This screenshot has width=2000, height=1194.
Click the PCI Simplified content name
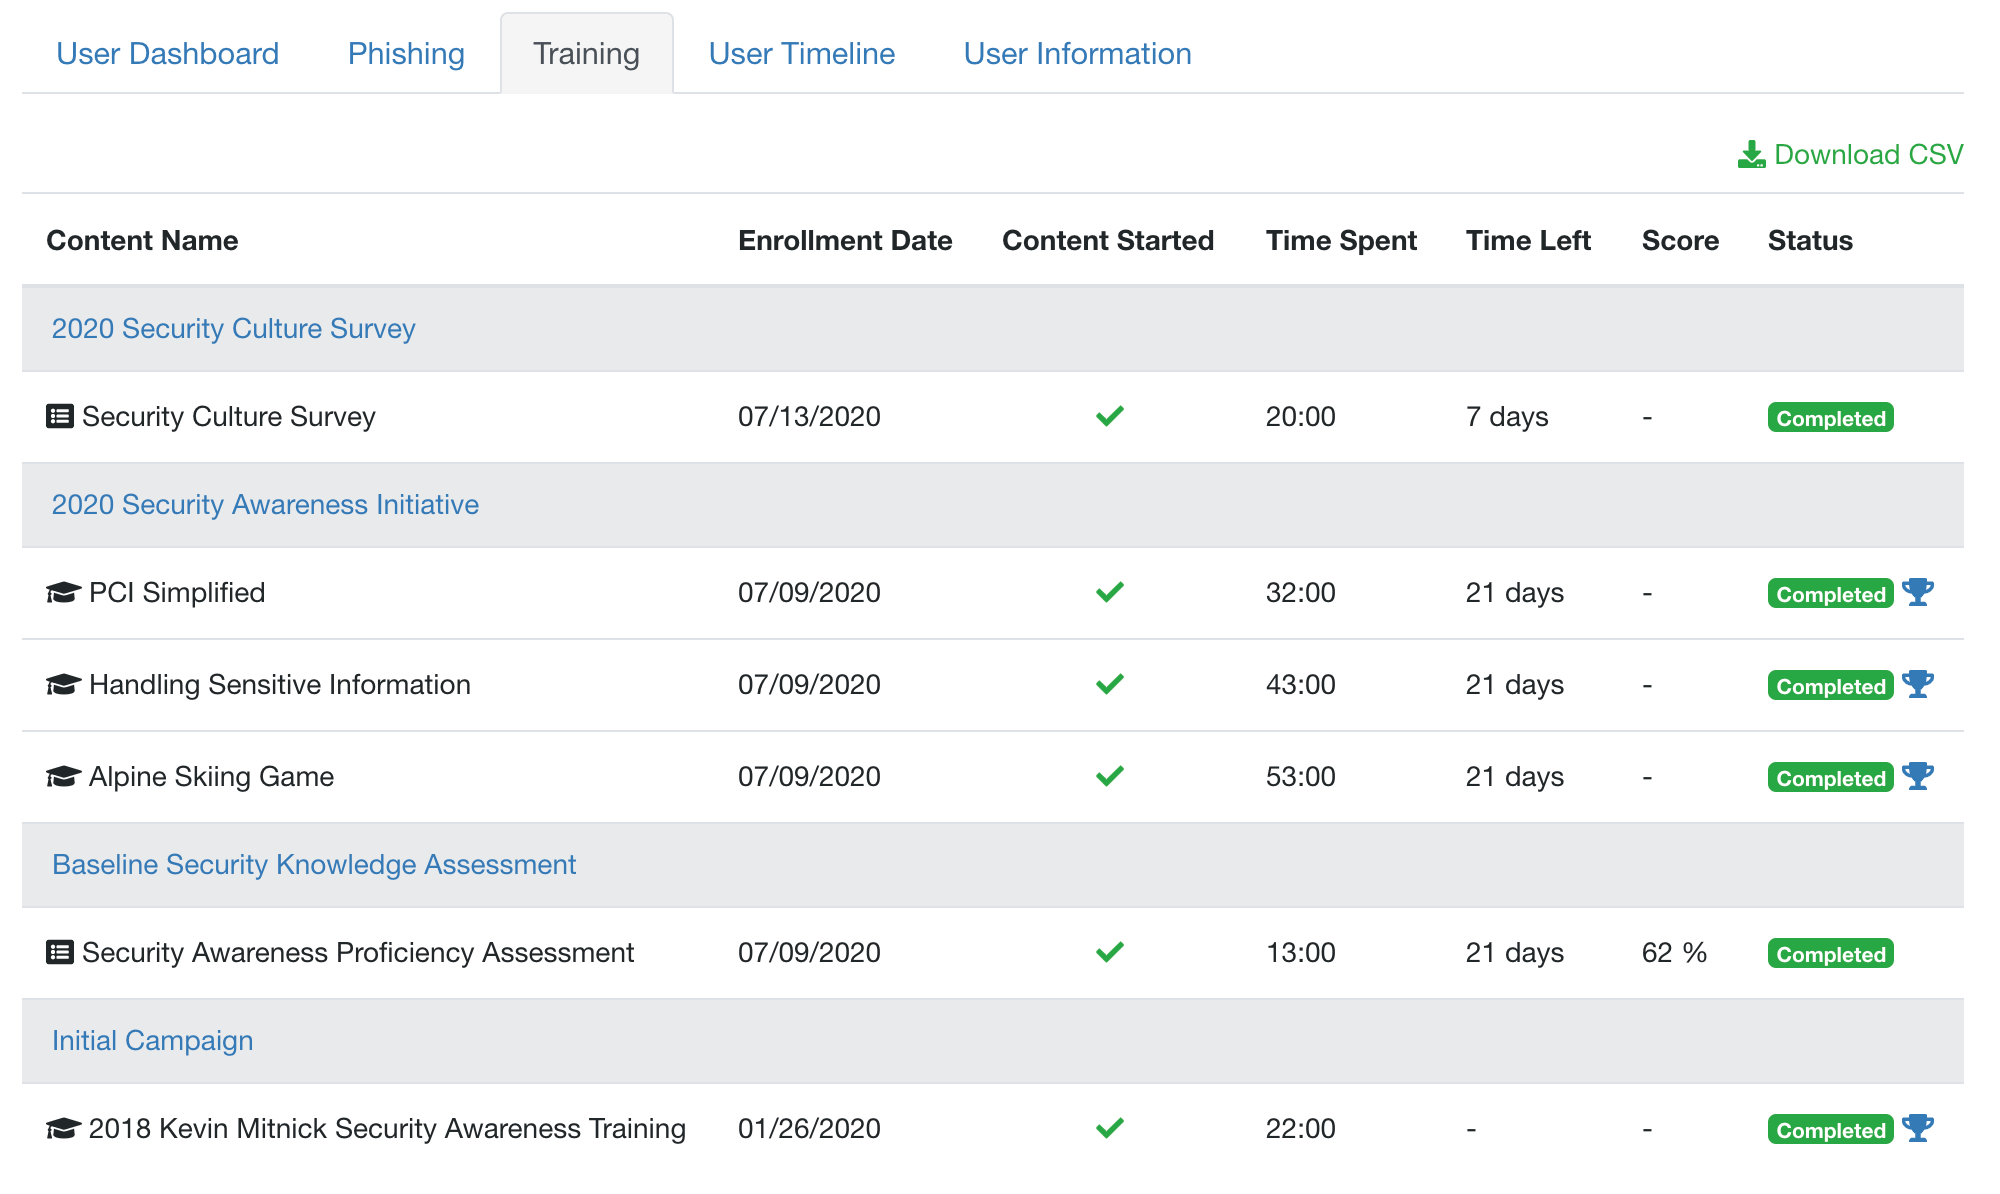(177, 593)
